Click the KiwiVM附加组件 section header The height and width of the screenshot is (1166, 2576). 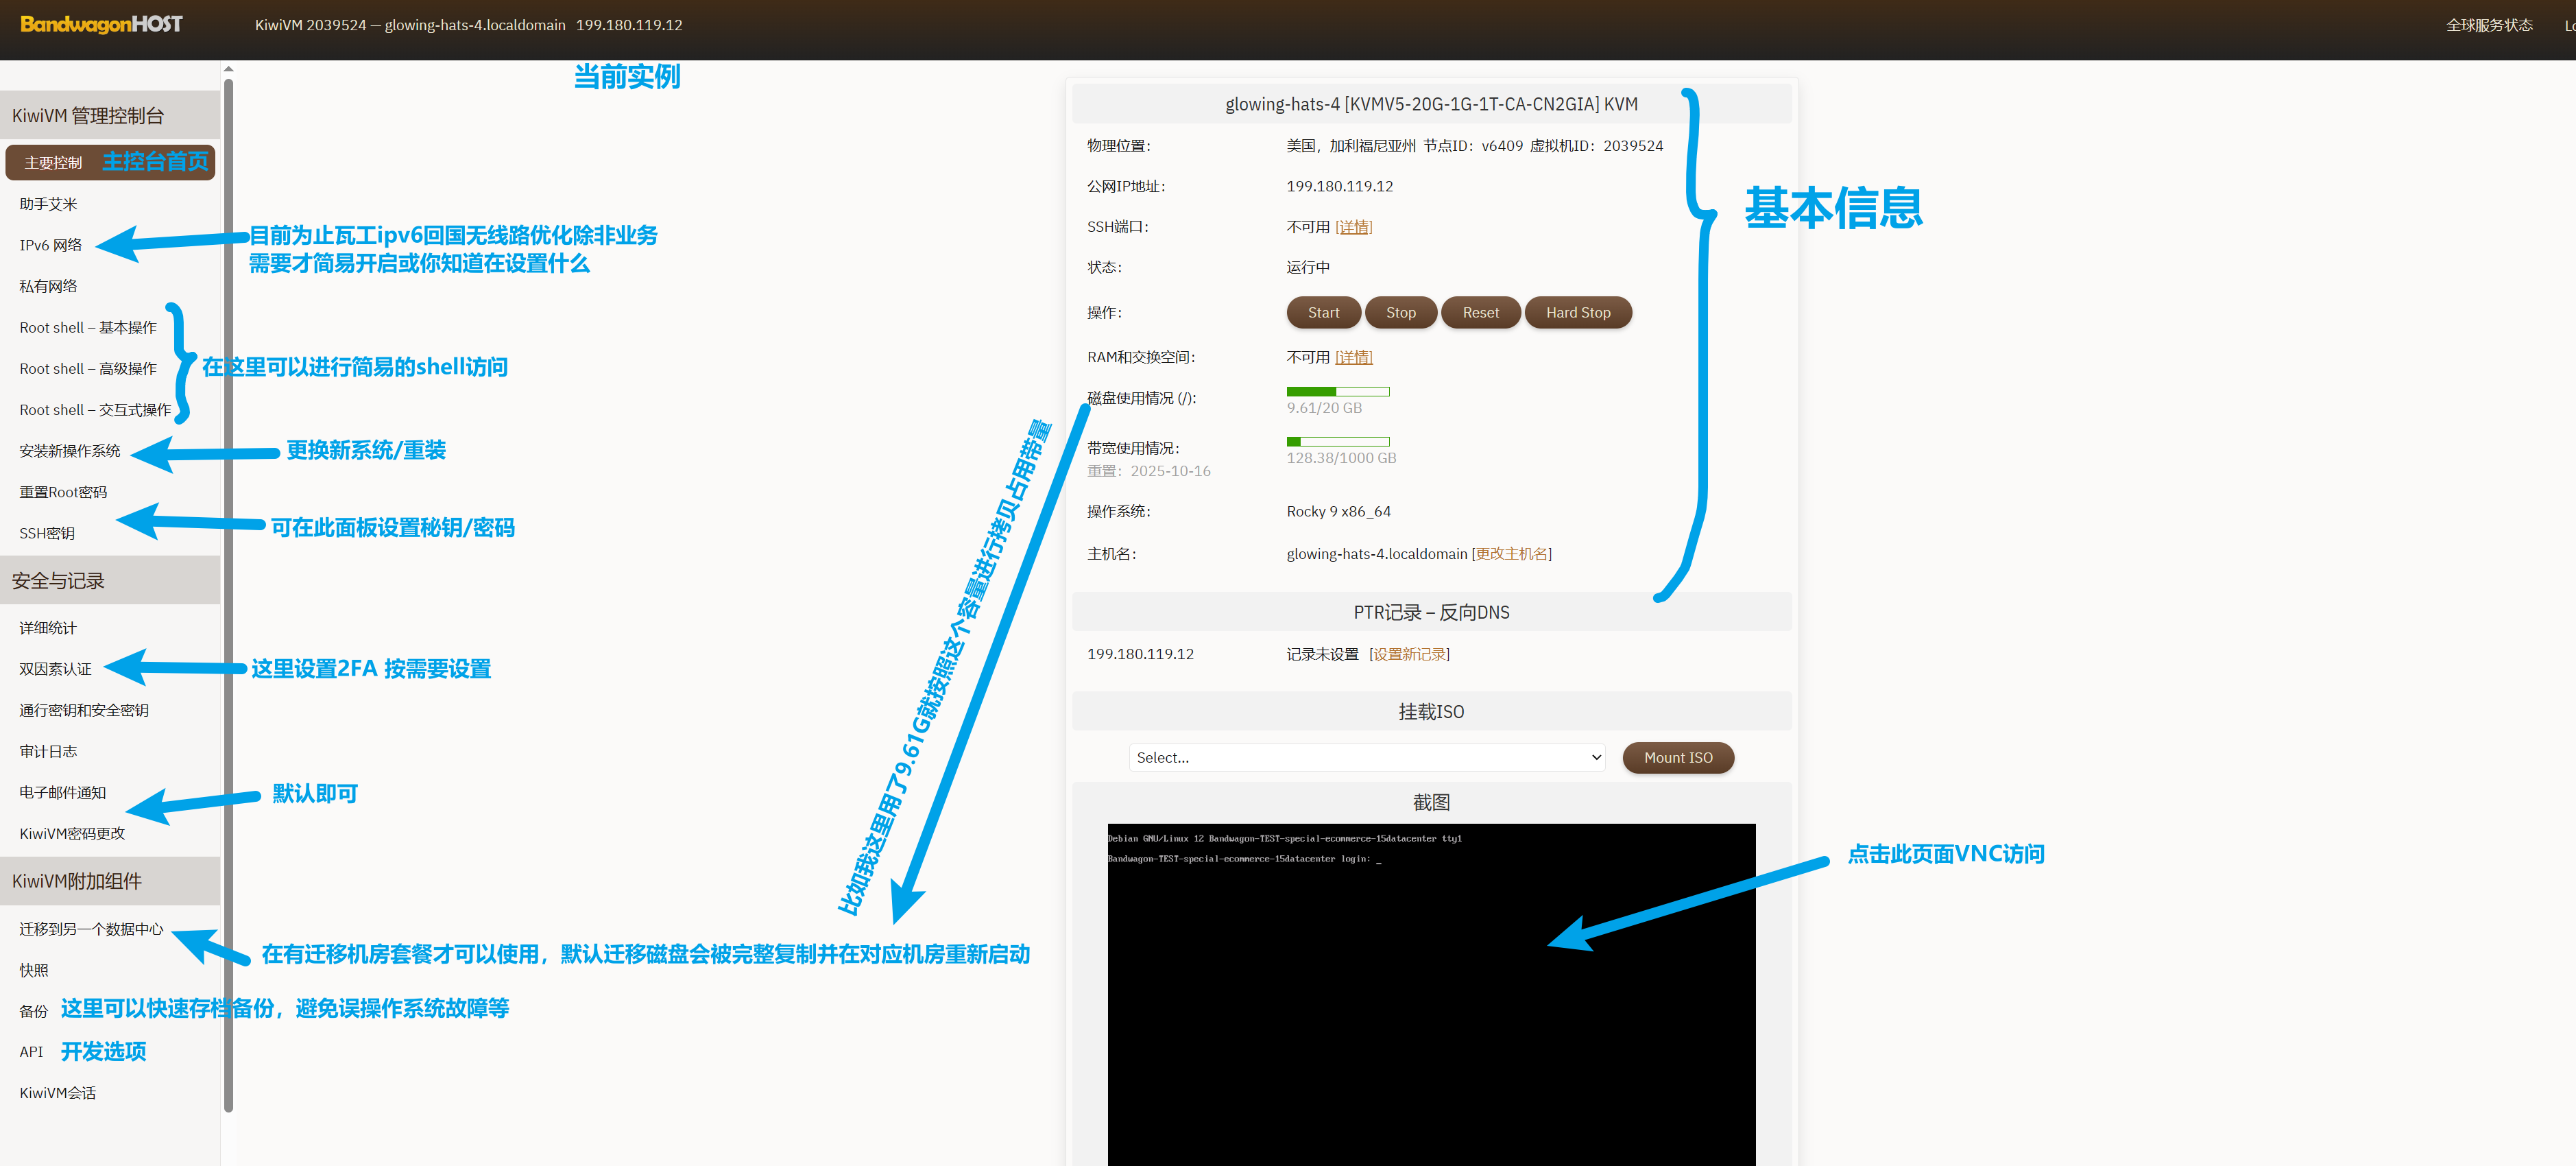110,881
